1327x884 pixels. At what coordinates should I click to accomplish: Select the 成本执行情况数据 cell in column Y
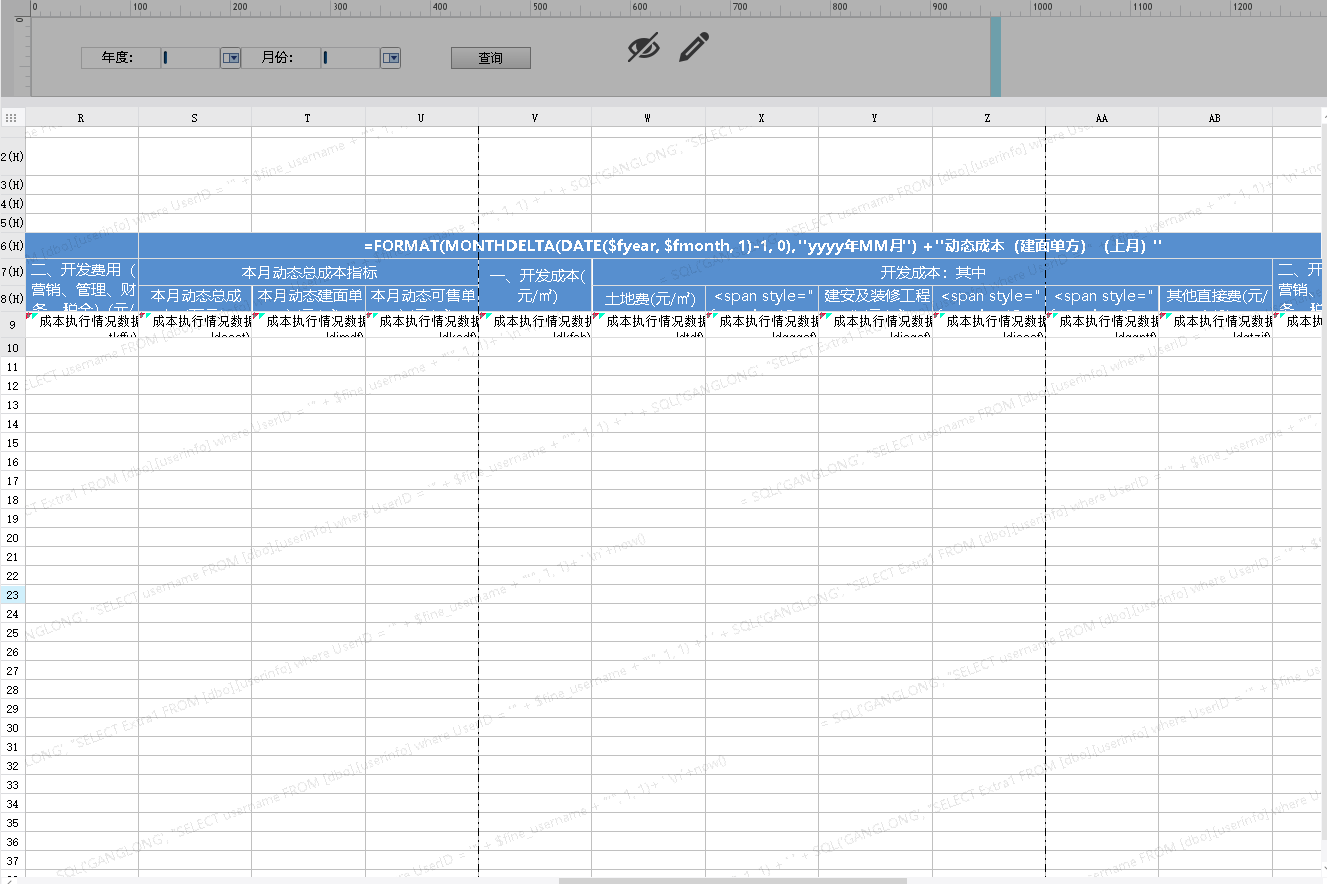tap(875, 324)
